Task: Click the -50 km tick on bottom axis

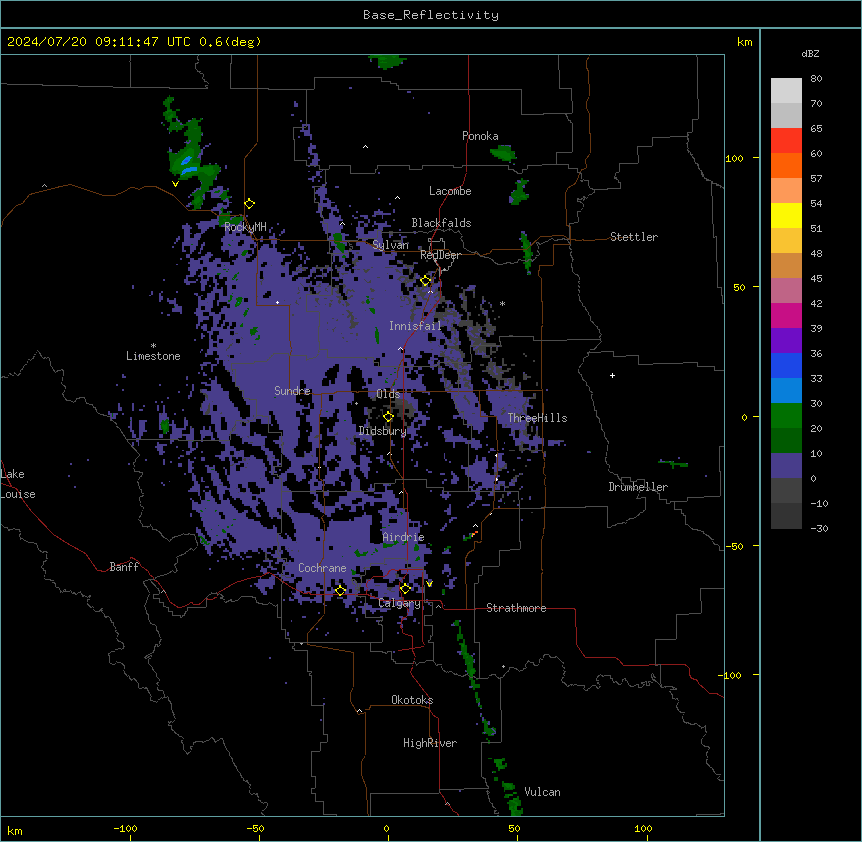Action: (x=255, y=828)
